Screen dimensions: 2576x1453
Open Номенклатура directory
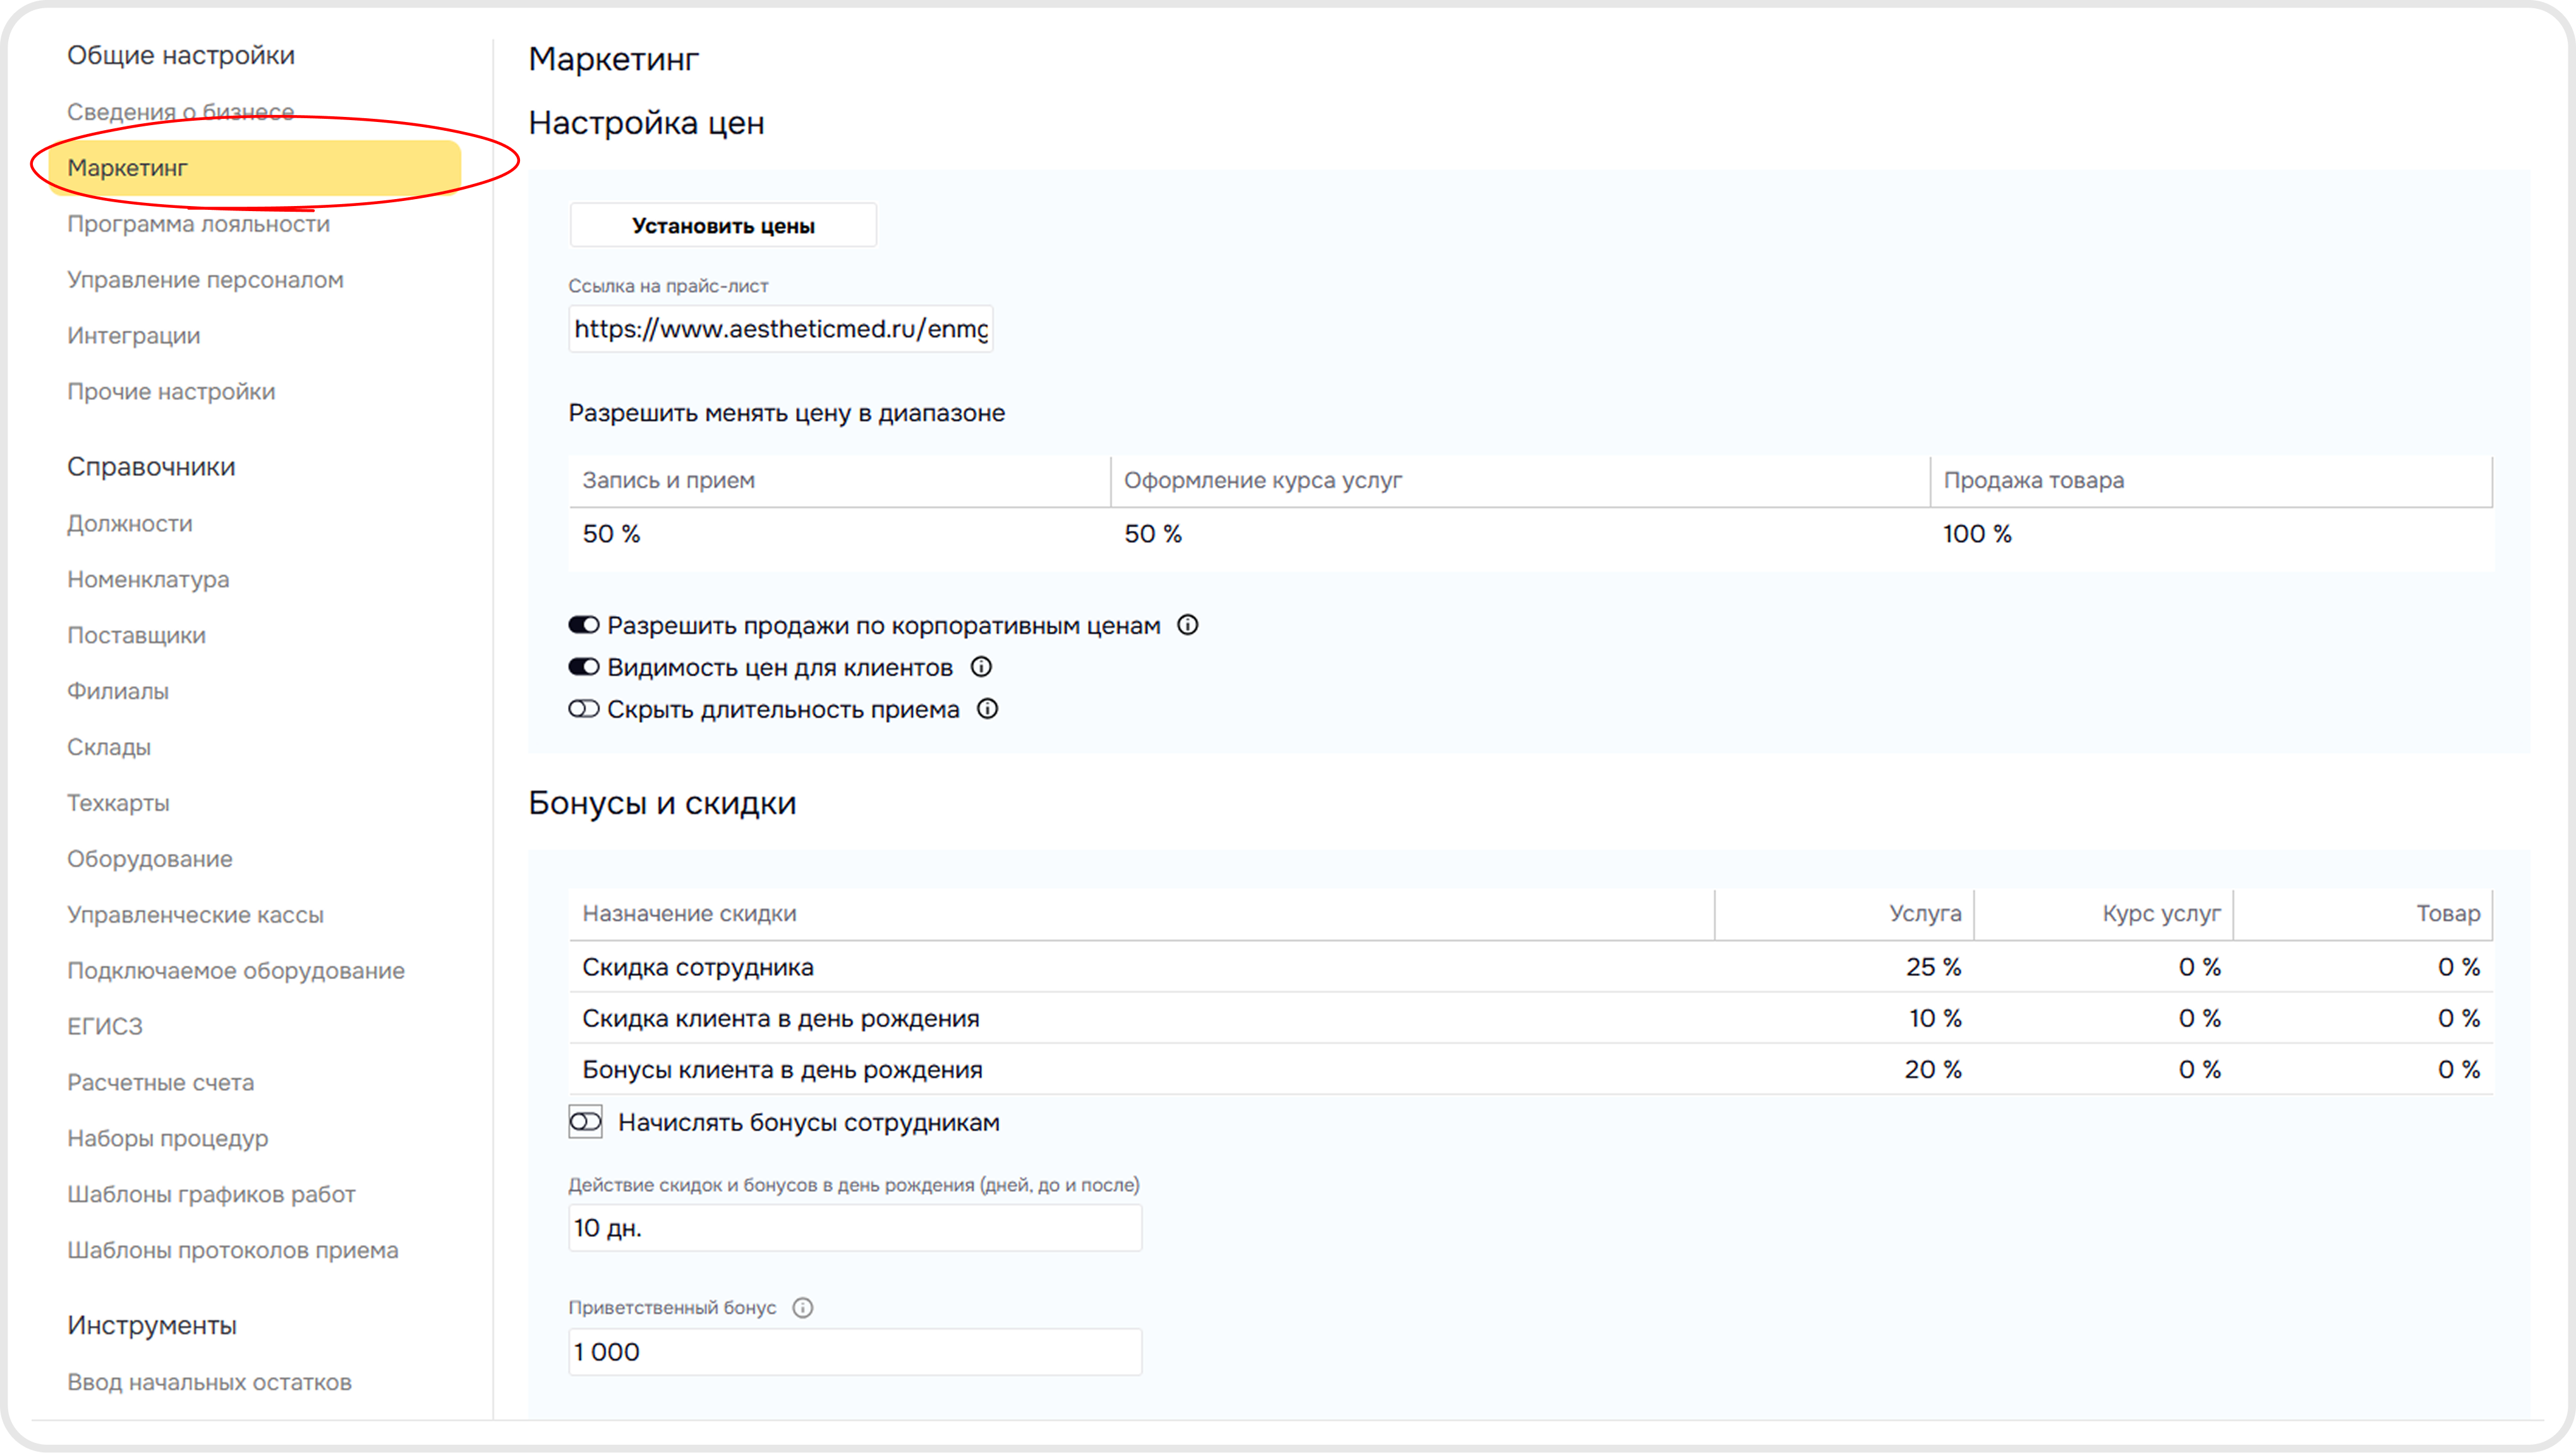click(148, 579)
